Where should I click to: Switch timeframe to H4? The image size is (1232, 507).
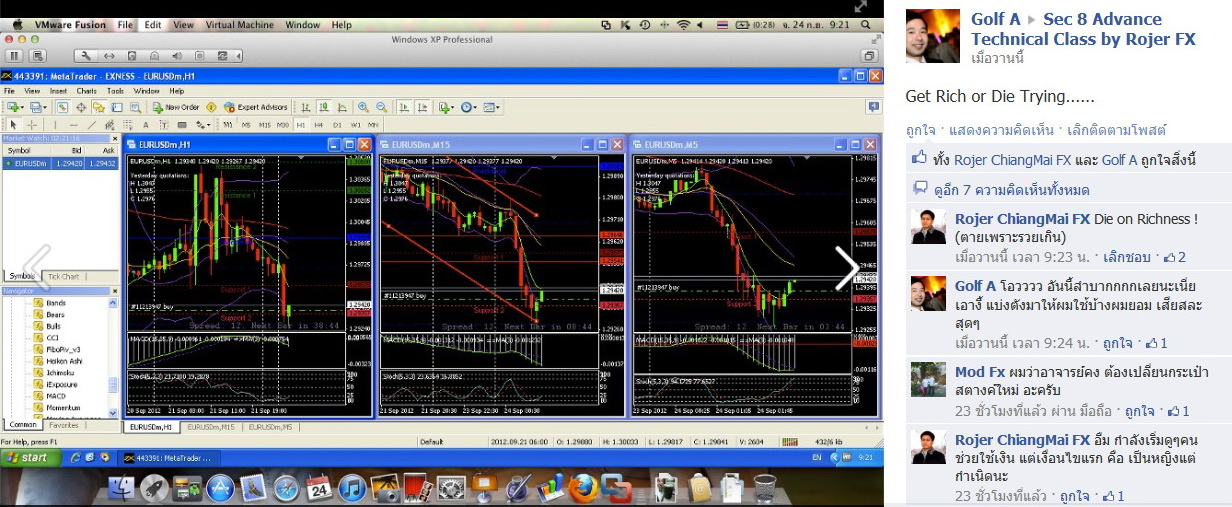pyautogui.click(x=319, y=125)
